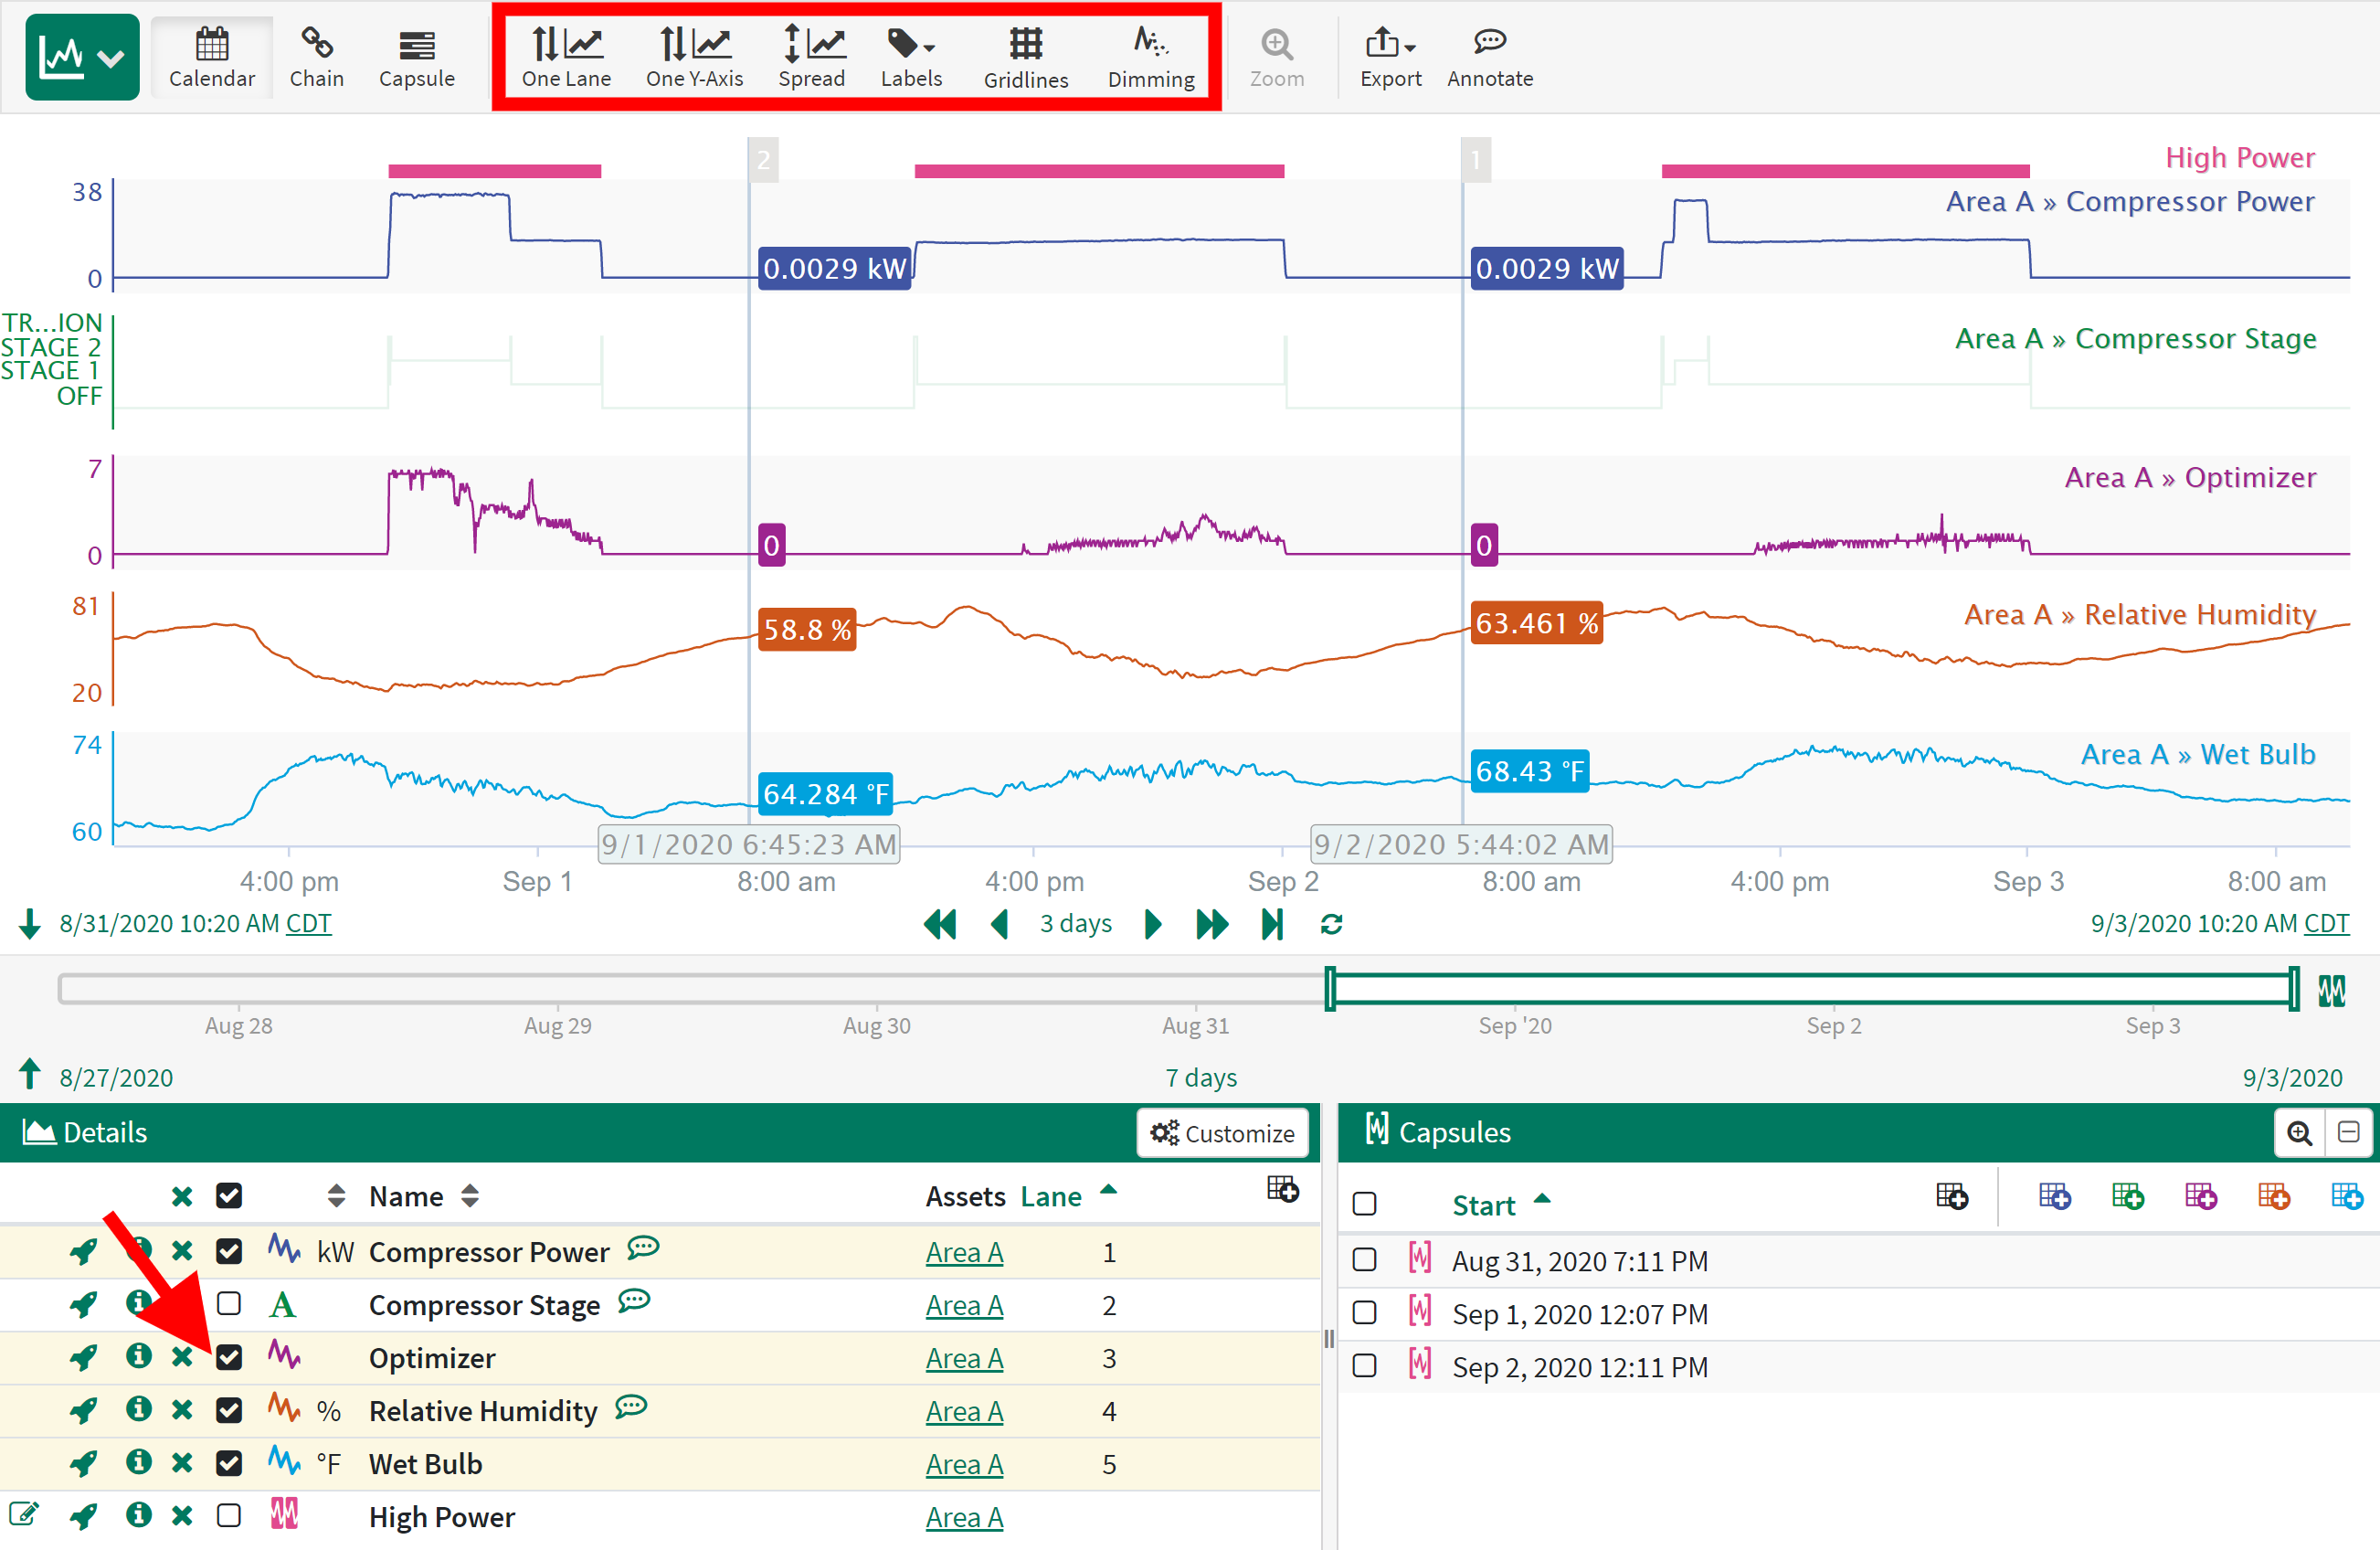
Task: Uncheck the Optimizer row checkbox
Action: coord(229,1357)
